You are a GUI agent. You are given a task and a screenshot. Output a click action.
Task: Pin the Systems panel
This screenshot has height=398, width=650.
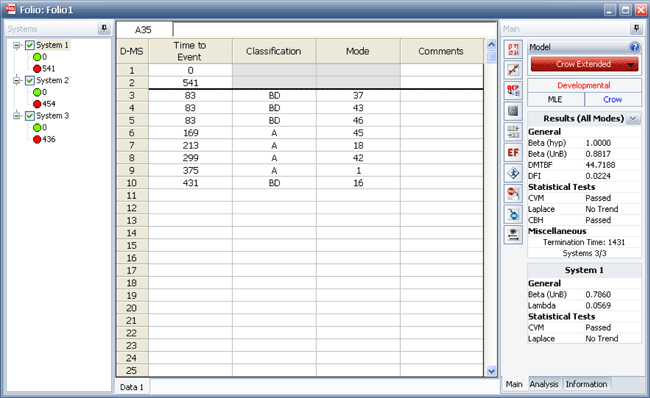click(x=104, y=29)
